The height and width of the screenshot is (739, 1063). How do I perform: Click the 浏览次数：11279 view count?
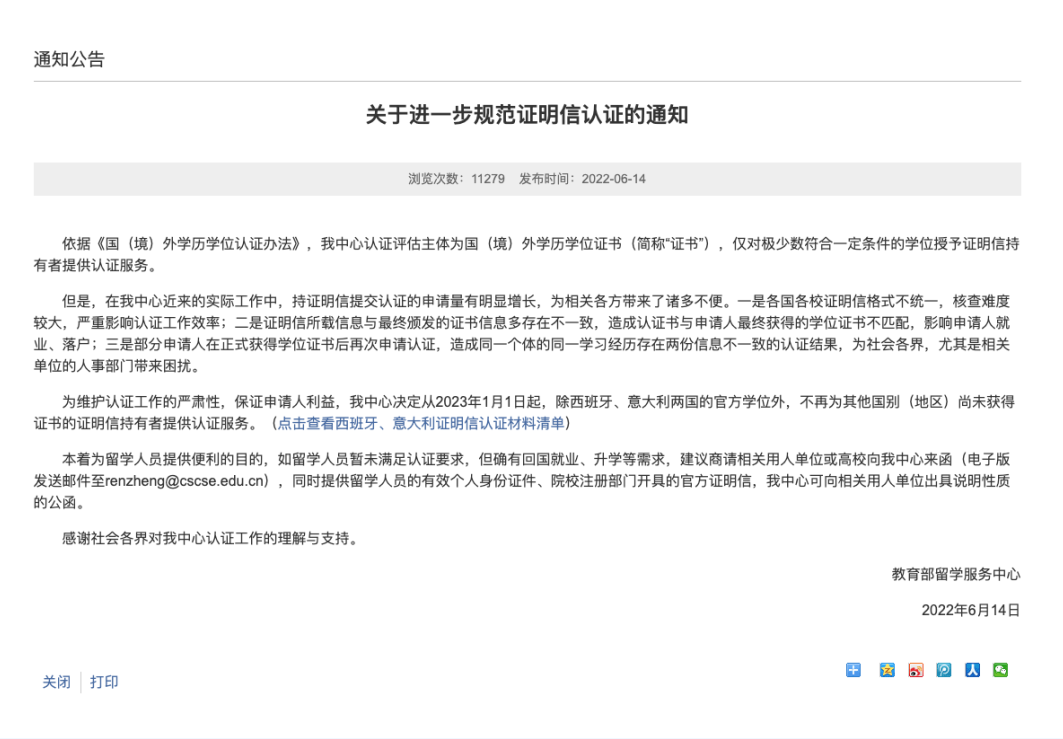(456, 179)
